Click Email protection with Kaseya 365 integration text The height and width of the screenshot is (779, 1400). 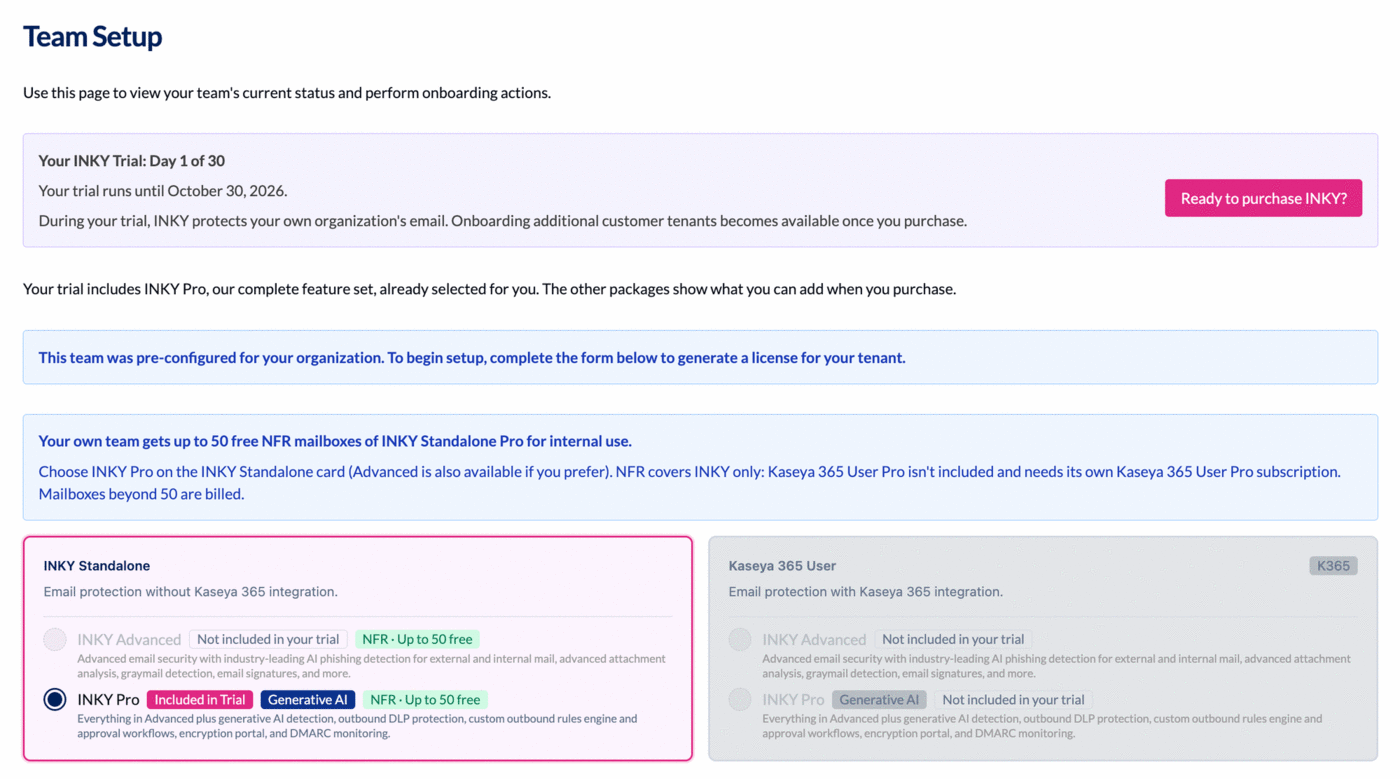tap(865, 592)
